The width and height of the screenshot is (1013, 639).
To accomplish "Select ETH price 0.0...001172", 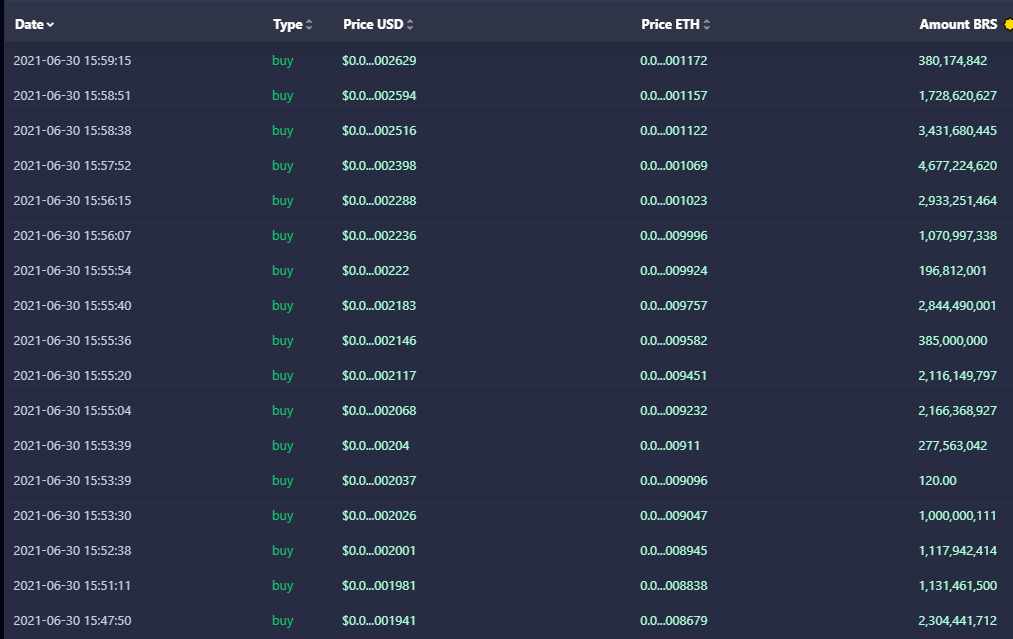I will pos(674,61).
